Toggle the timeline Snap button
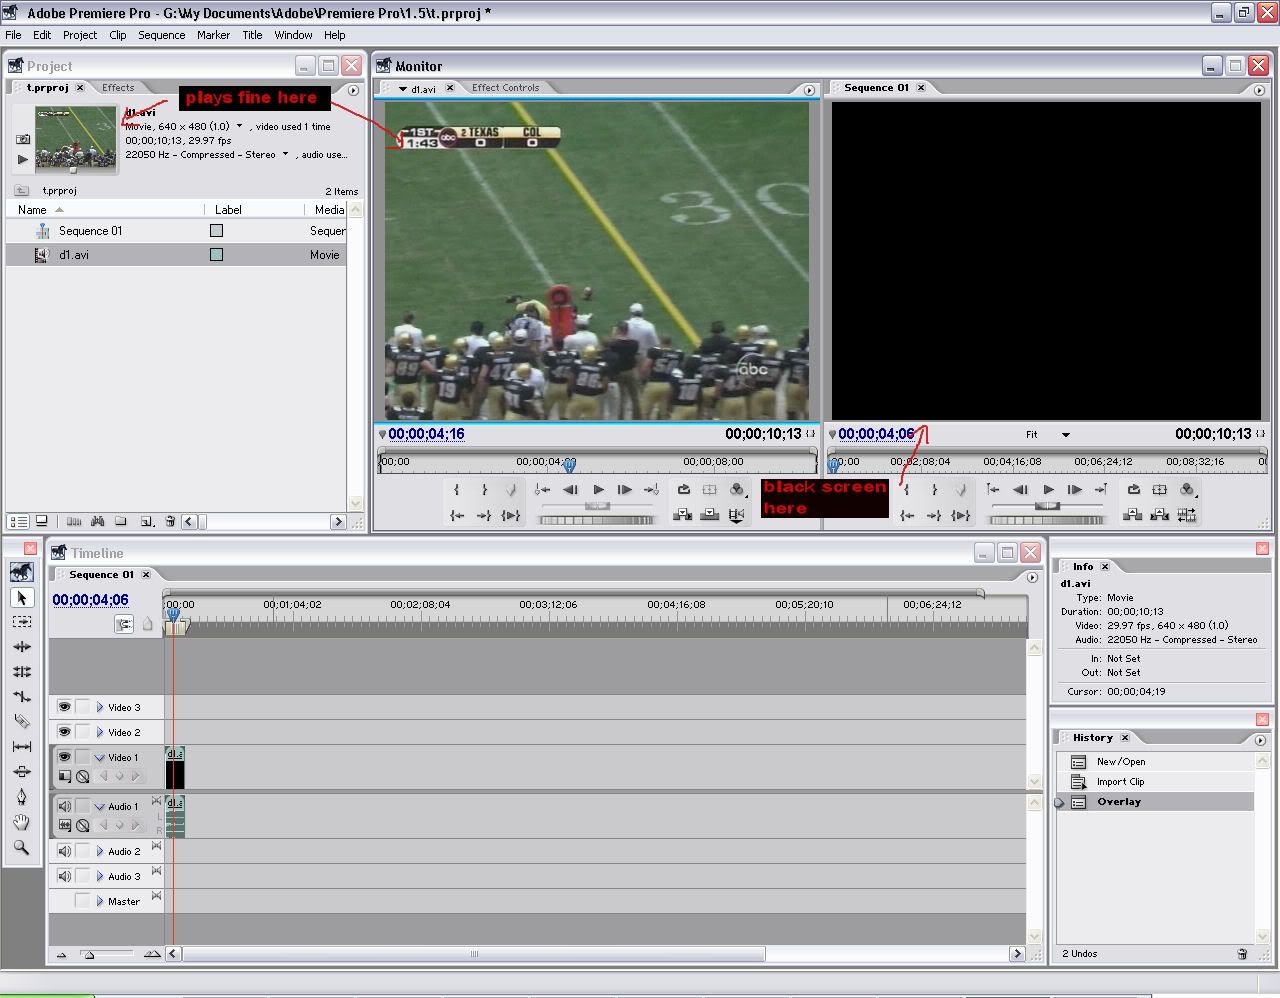The image size is (1280, 998). (124, 624)
